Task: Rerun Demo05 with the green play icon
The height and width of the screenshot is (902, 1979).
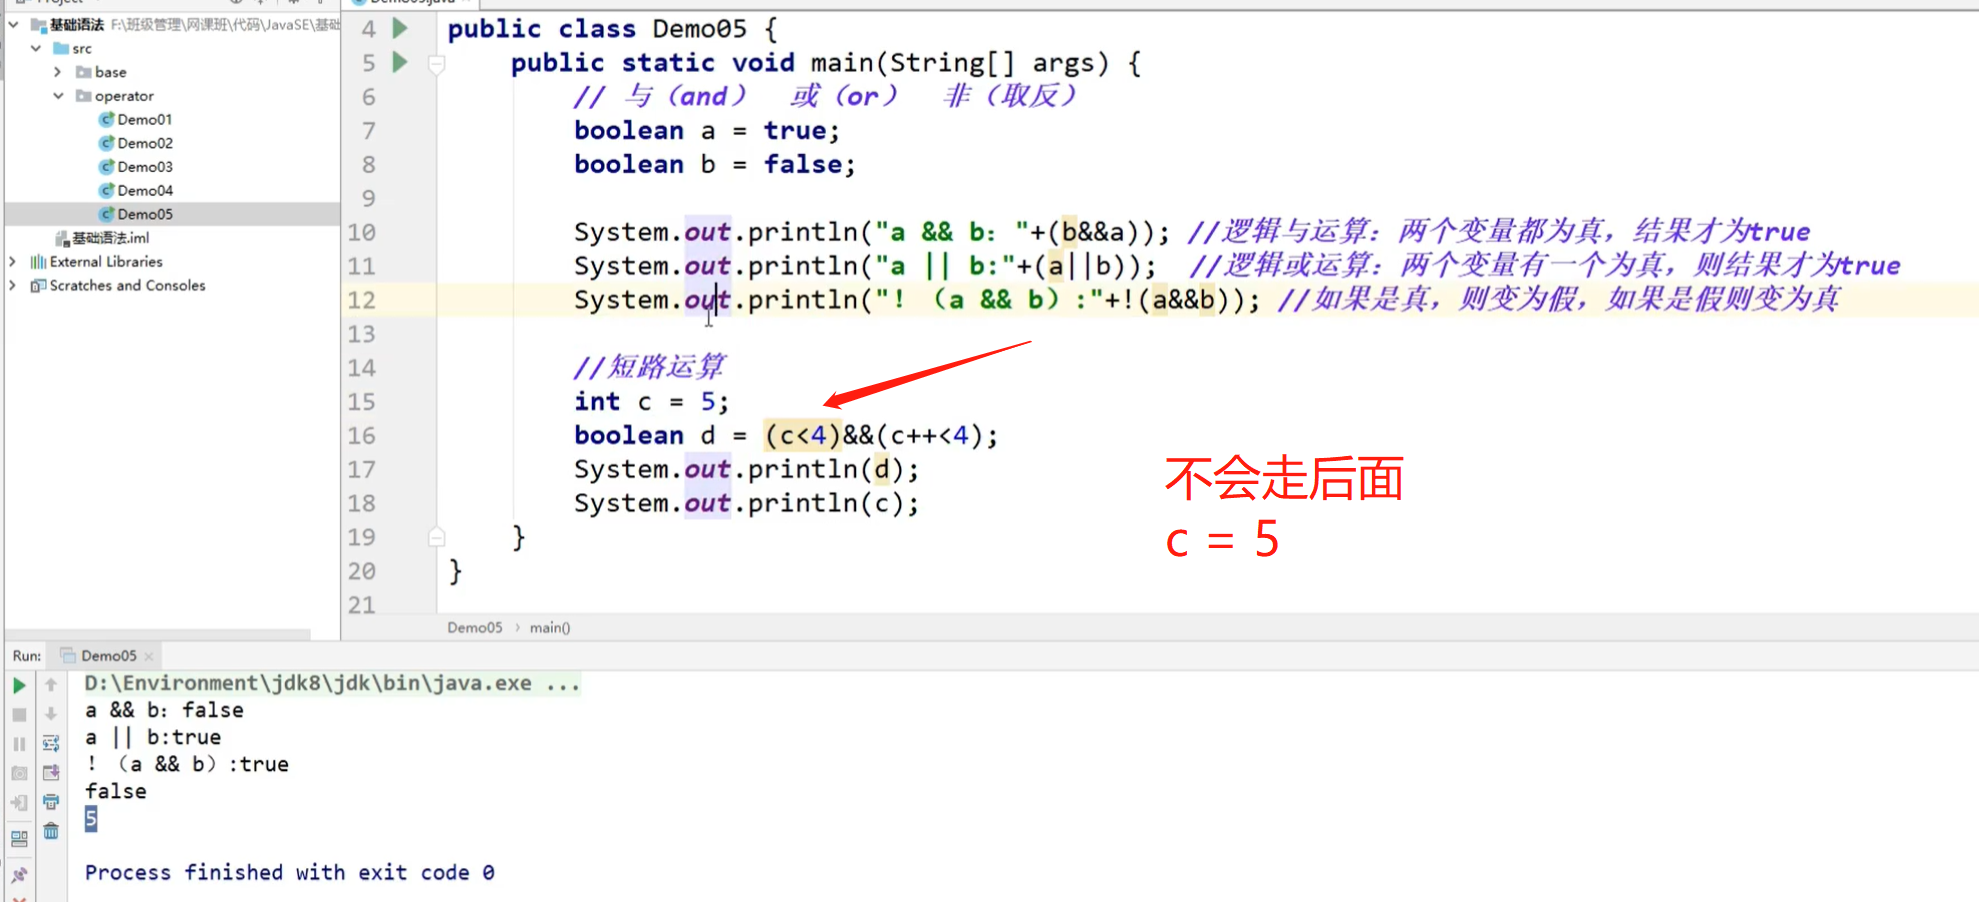Action: pyautogui.click(x=19, y=685)
